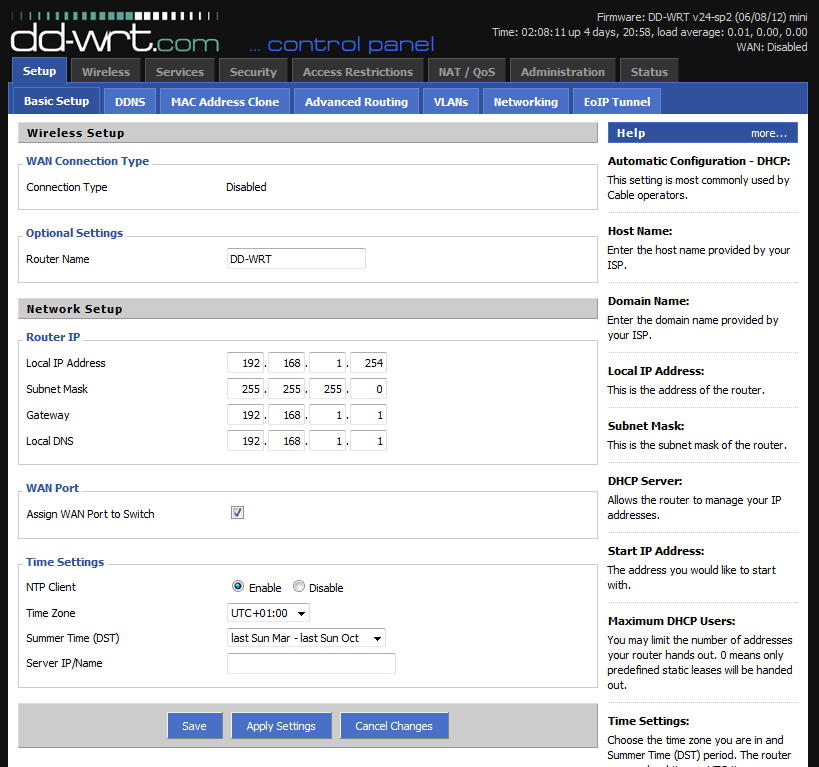Go to the DDNS sub-tab
Screen dimensions: 819x767
130,102
